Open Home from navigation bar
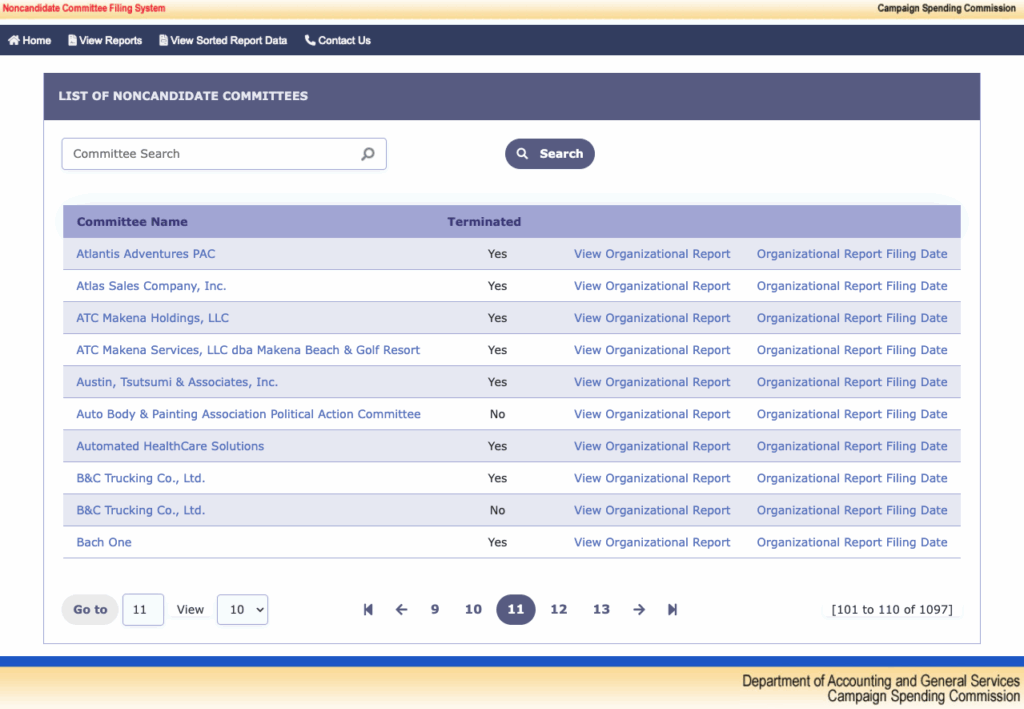Image resolution: width=1024 pixels, height=709 pixels. 30,41
